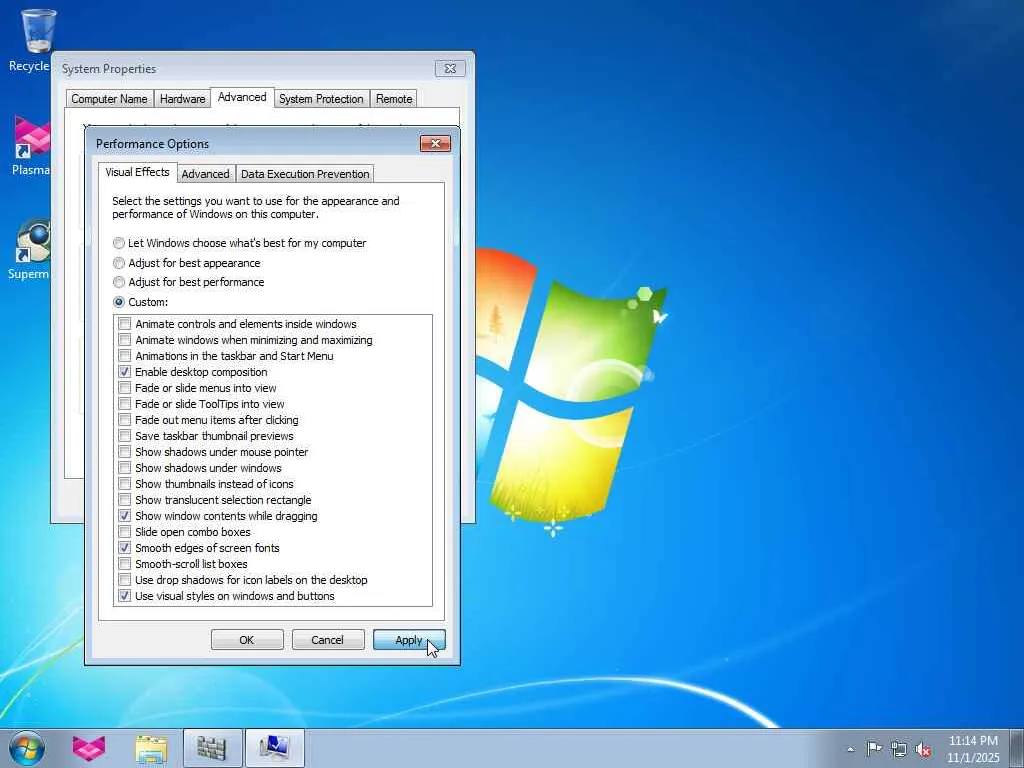Enable Animate controls and elements inside windows
Screen dimensions: 1024x768
[x=125, y=324]
